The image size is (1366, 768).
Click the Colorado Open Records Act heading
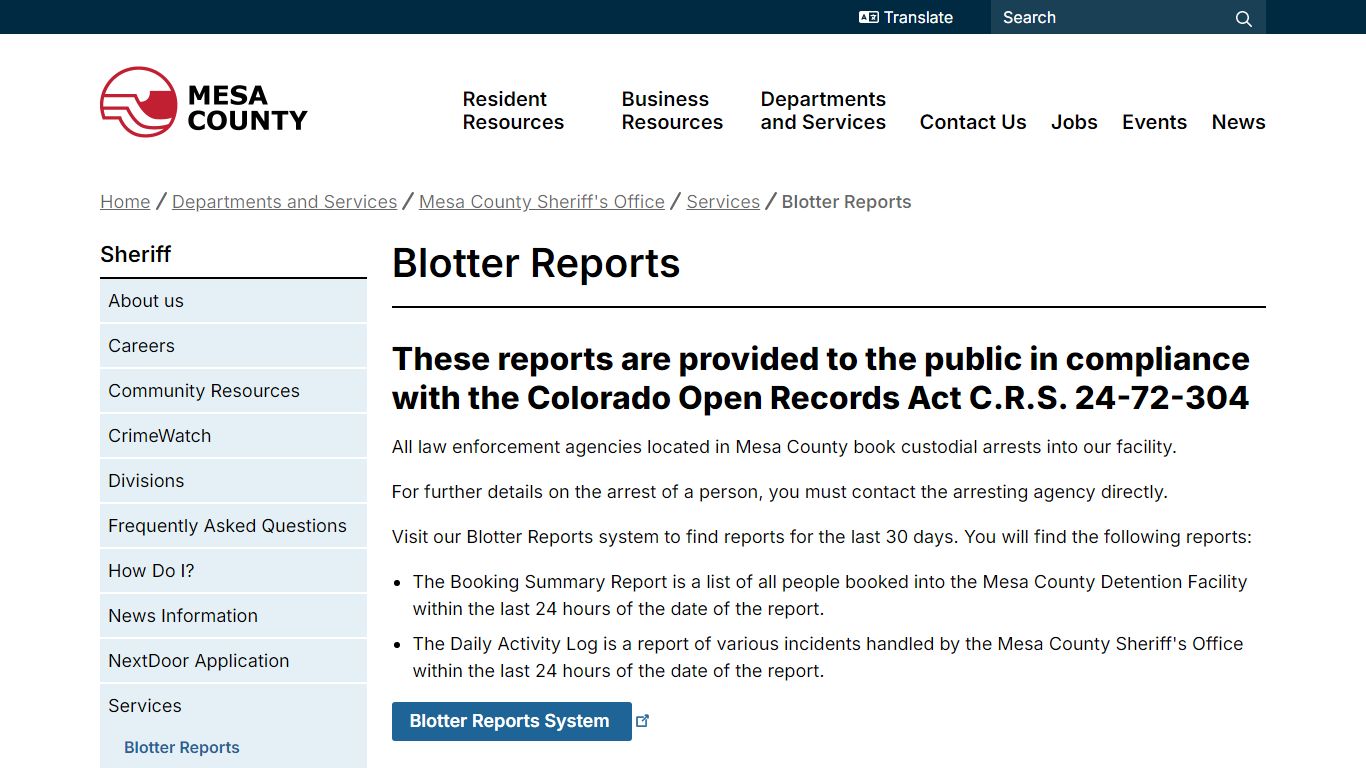pos(821,378)
